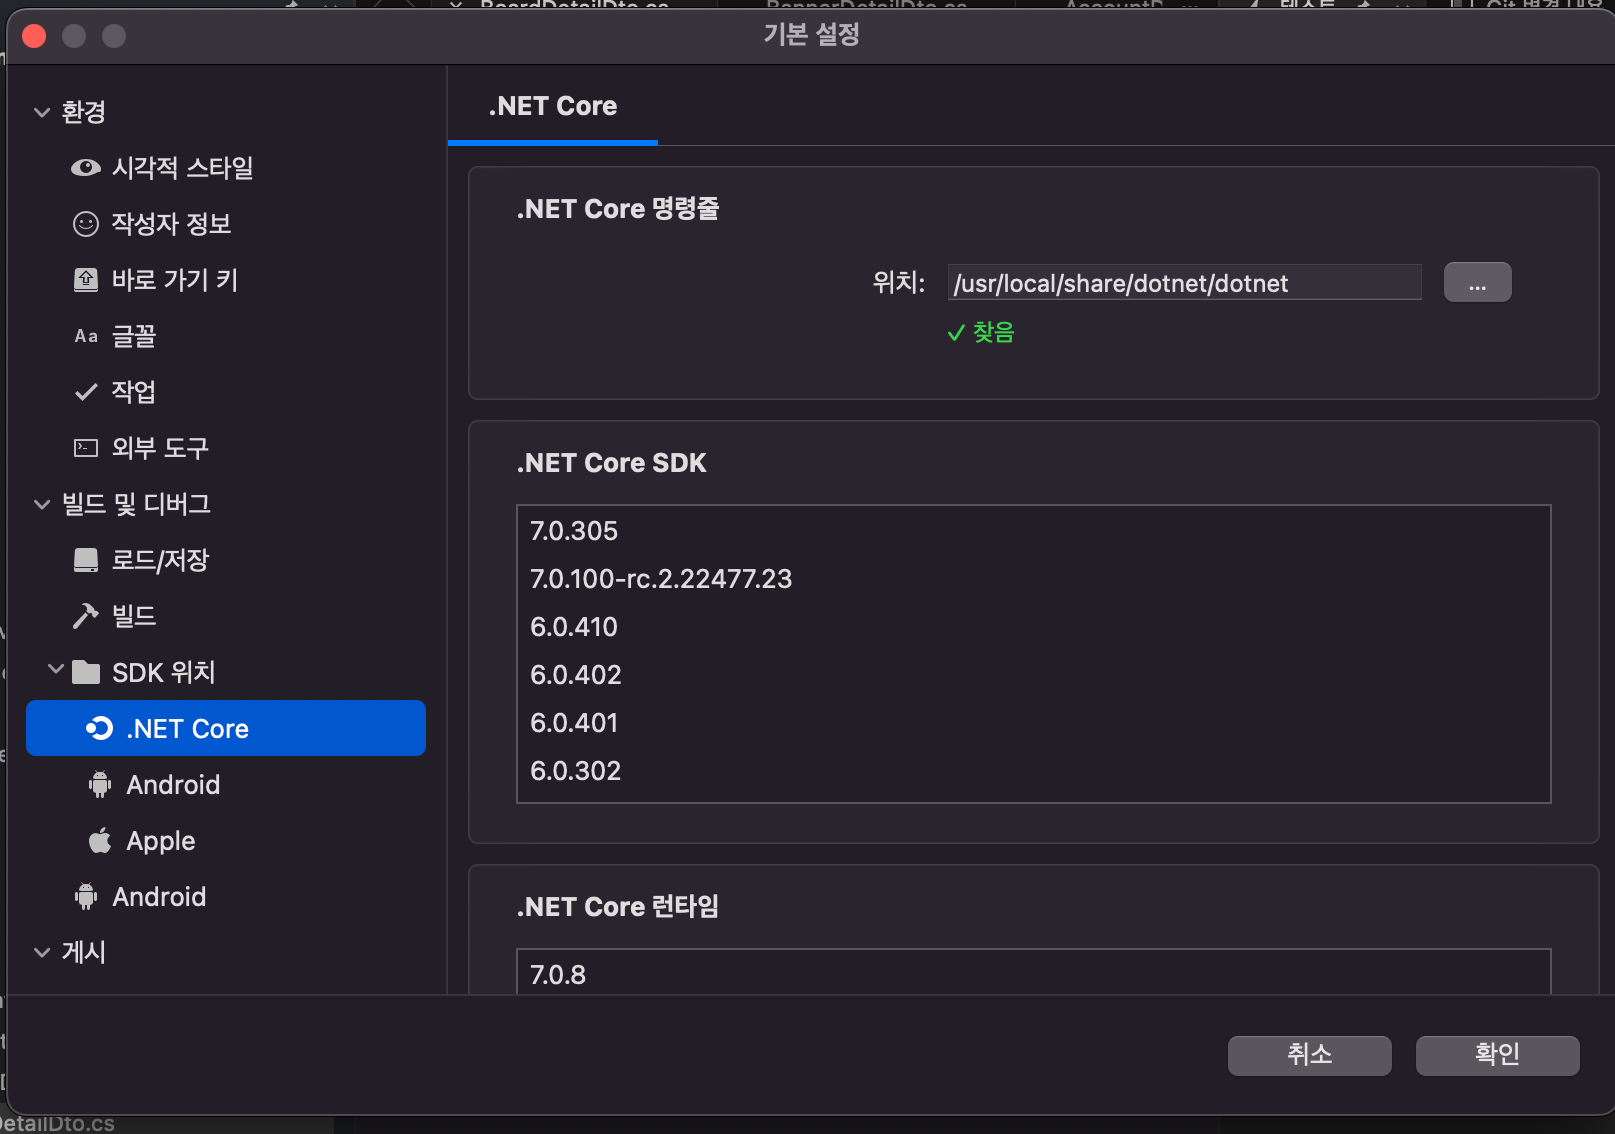Click the .NET Core 명령줄 section heading
Image resolution: width=1615 pixels, height=1134 pixels.
pos(617,209)
